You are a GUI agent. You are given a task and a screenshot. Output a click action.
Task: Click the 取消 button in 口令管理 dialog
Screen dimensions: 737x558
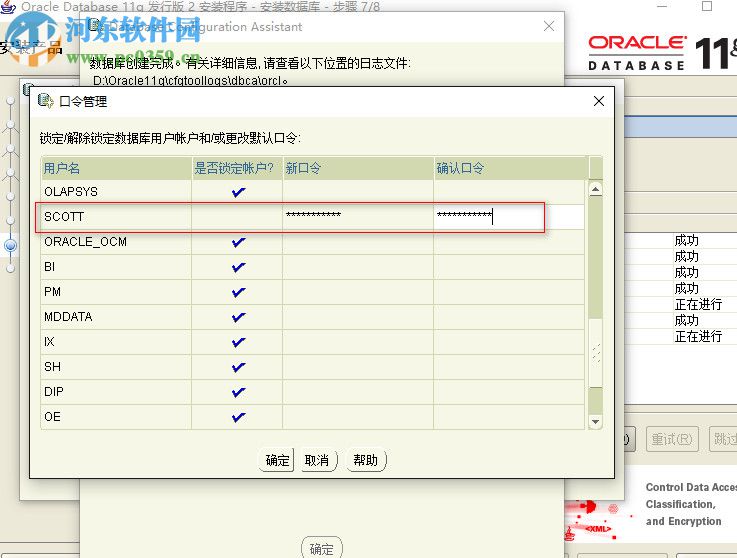coord(318,460)
